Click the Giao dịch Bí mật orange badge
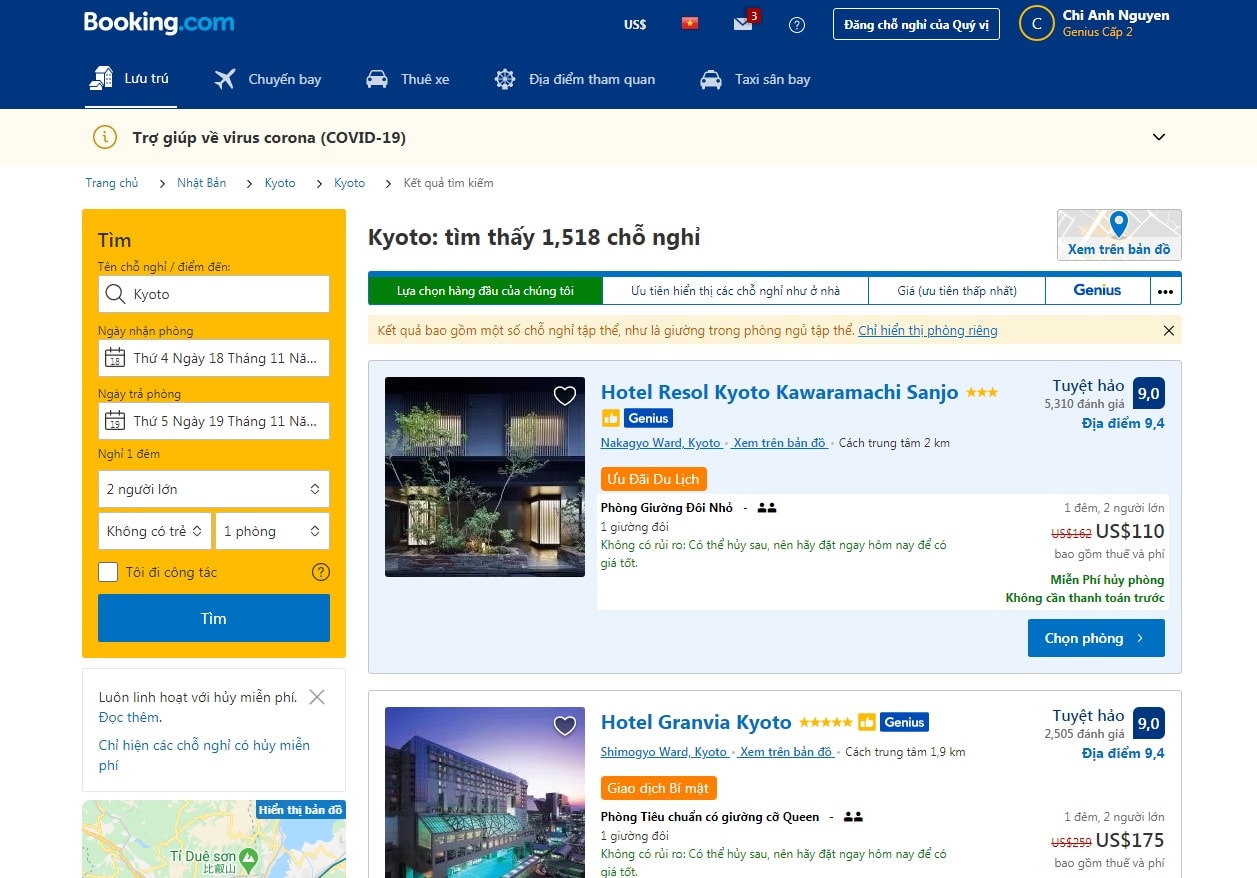This screenshot has width=1257, height=878. [659, 788]
